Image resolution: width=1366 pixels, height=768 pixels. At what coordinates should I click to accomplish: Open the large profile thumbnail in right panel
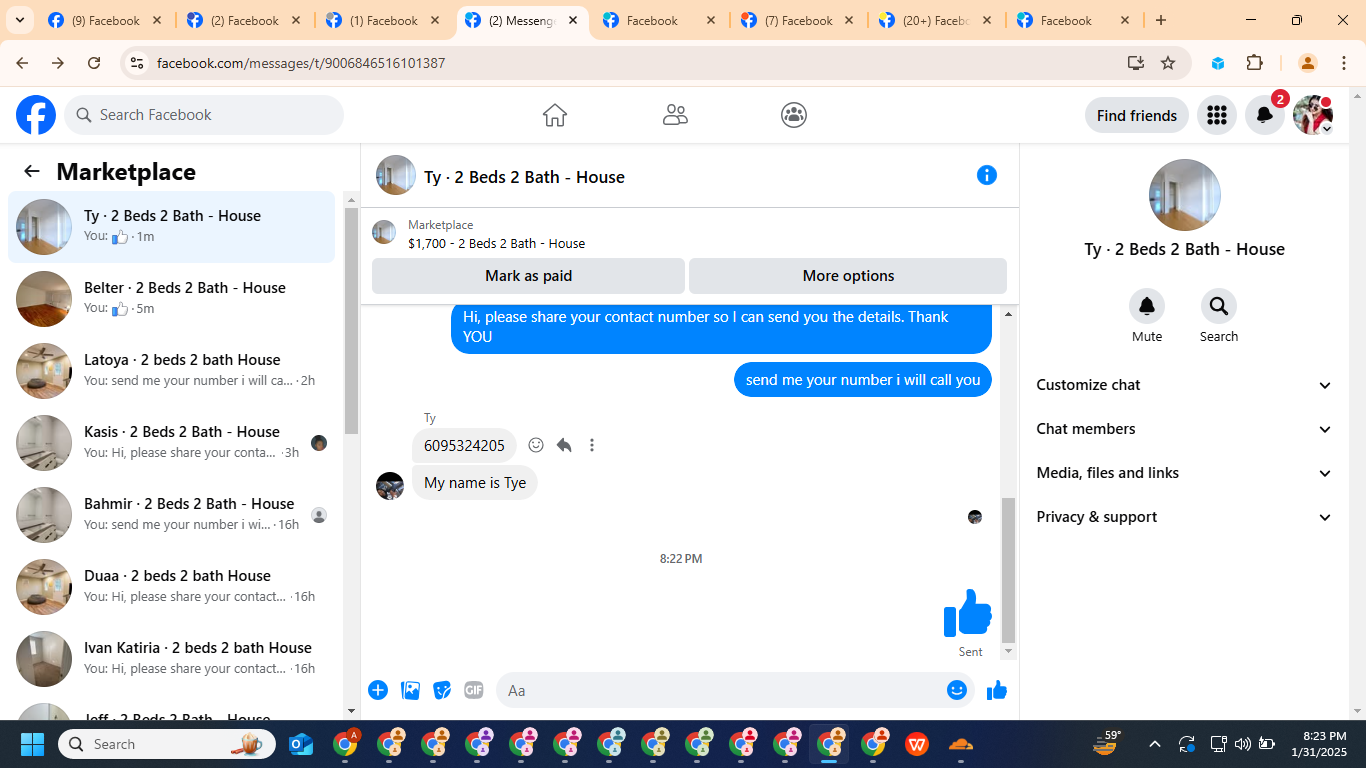(x=1185, y=195)
